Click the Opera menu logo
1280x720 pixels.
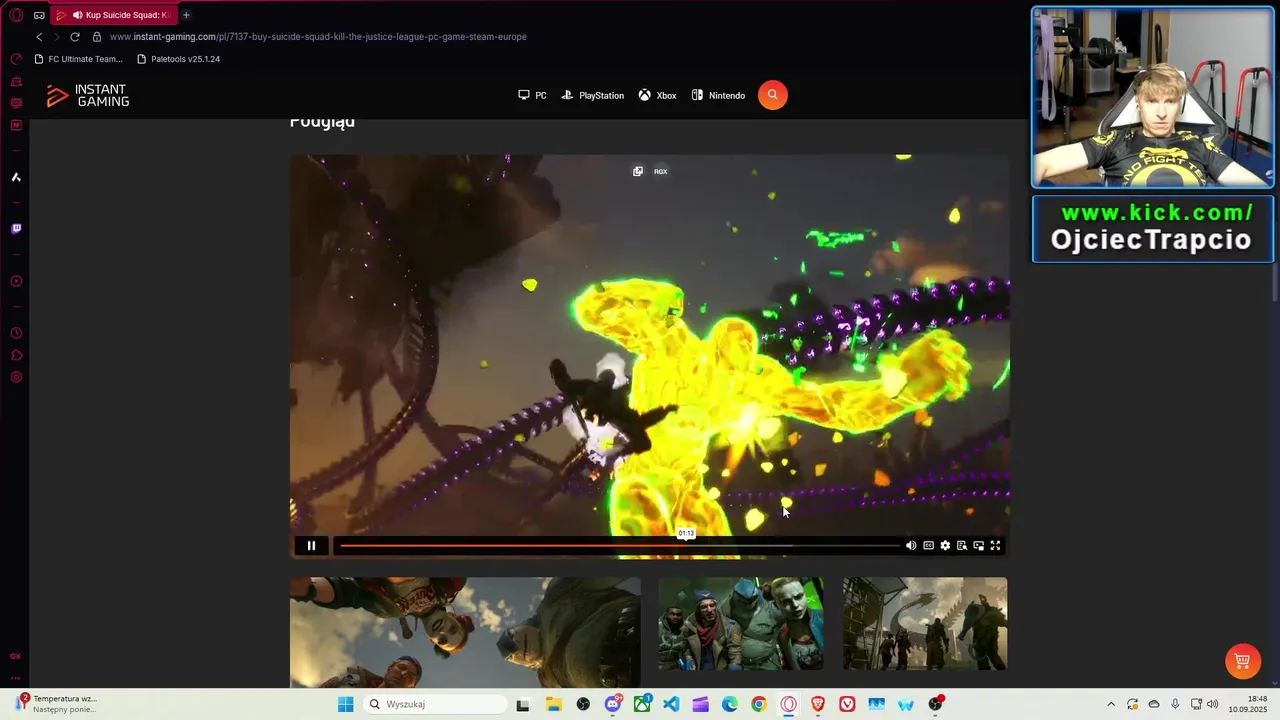[16, 15]
